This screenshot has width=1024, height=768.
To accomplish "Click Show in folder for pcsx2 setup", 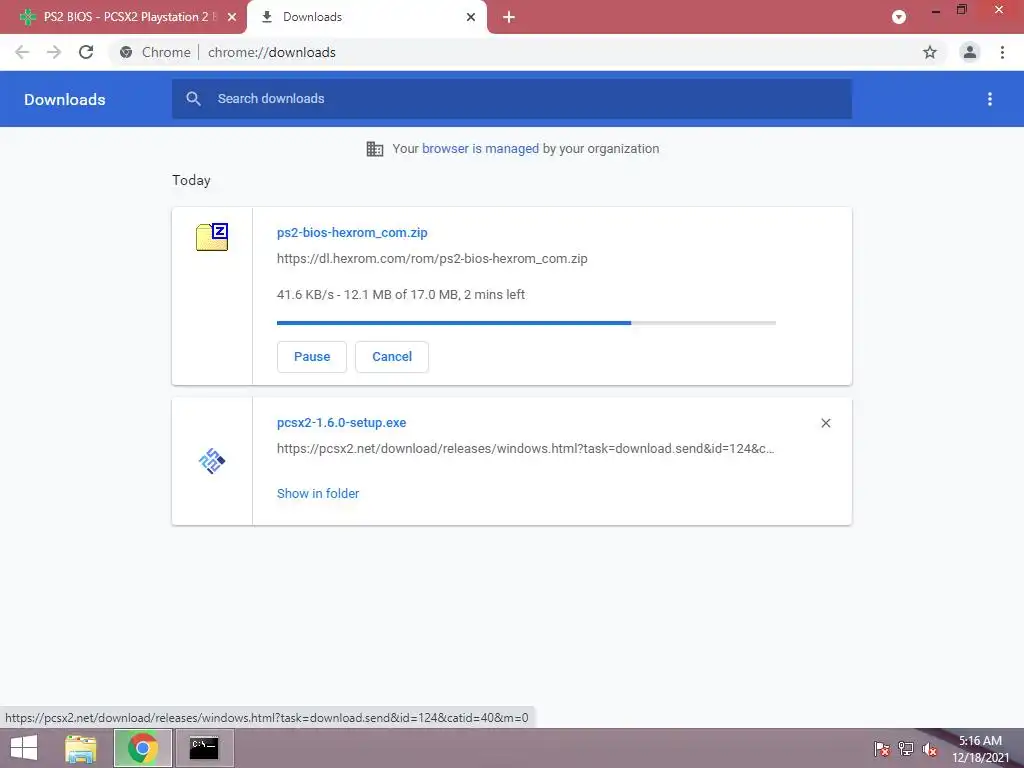I will [318, 494].
